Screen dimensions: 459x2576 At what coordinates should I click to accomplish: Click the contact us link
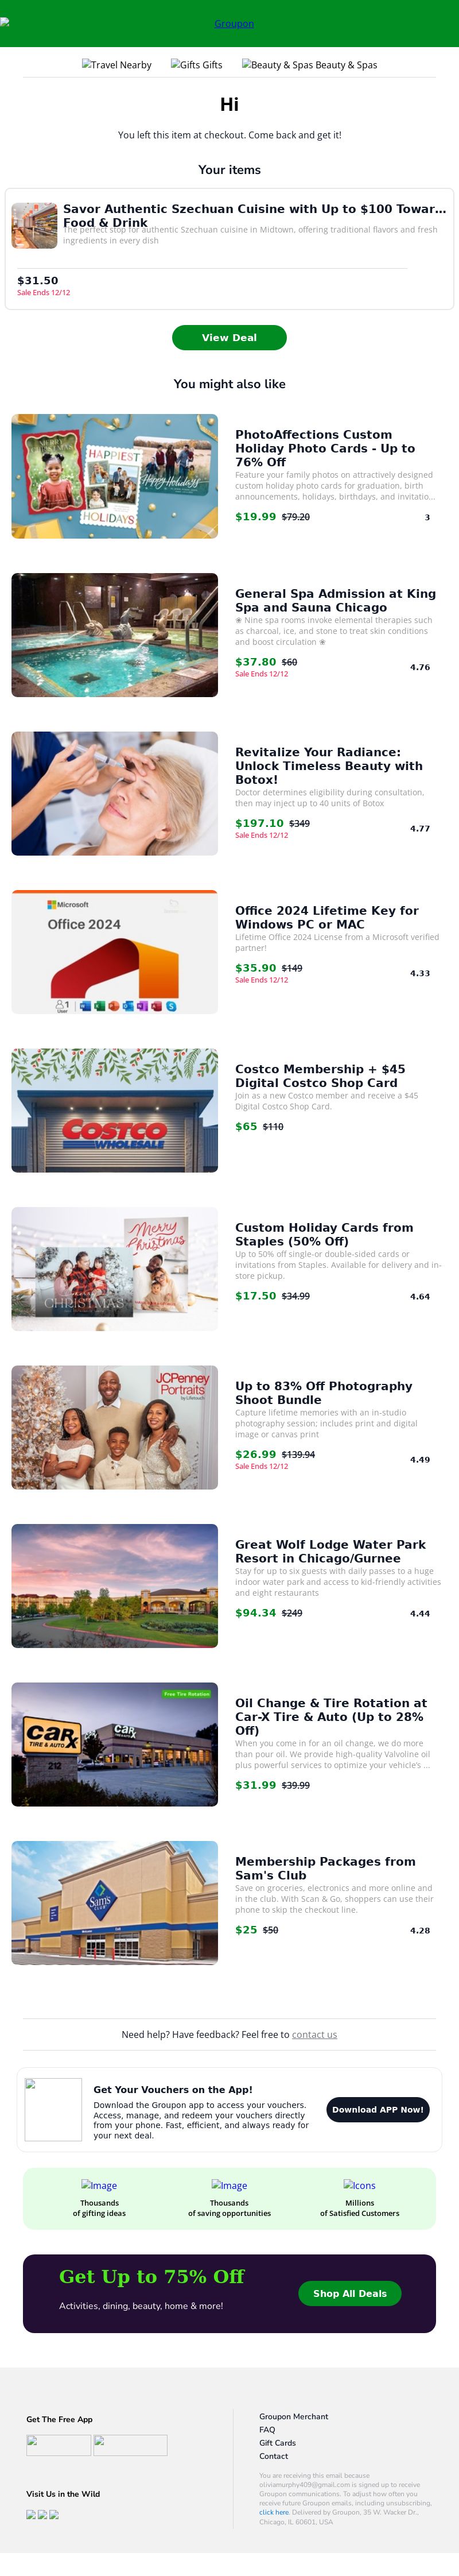(314, 2034)
